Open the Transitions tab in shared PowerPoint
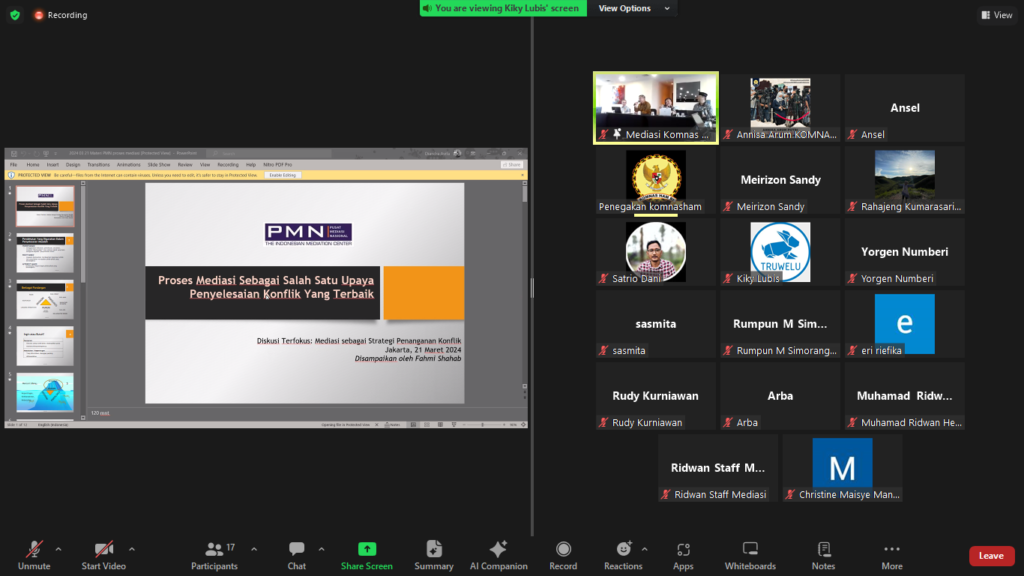 pyautogui.click(x=99, y=165)
